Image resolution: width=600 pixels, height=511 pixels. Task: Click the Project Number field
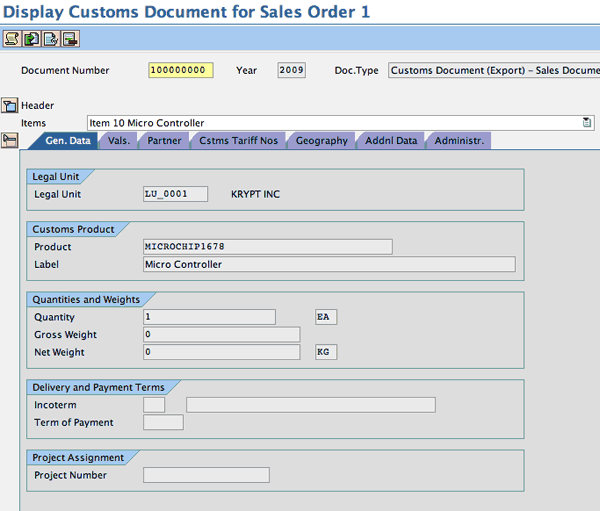click(206, 475)
